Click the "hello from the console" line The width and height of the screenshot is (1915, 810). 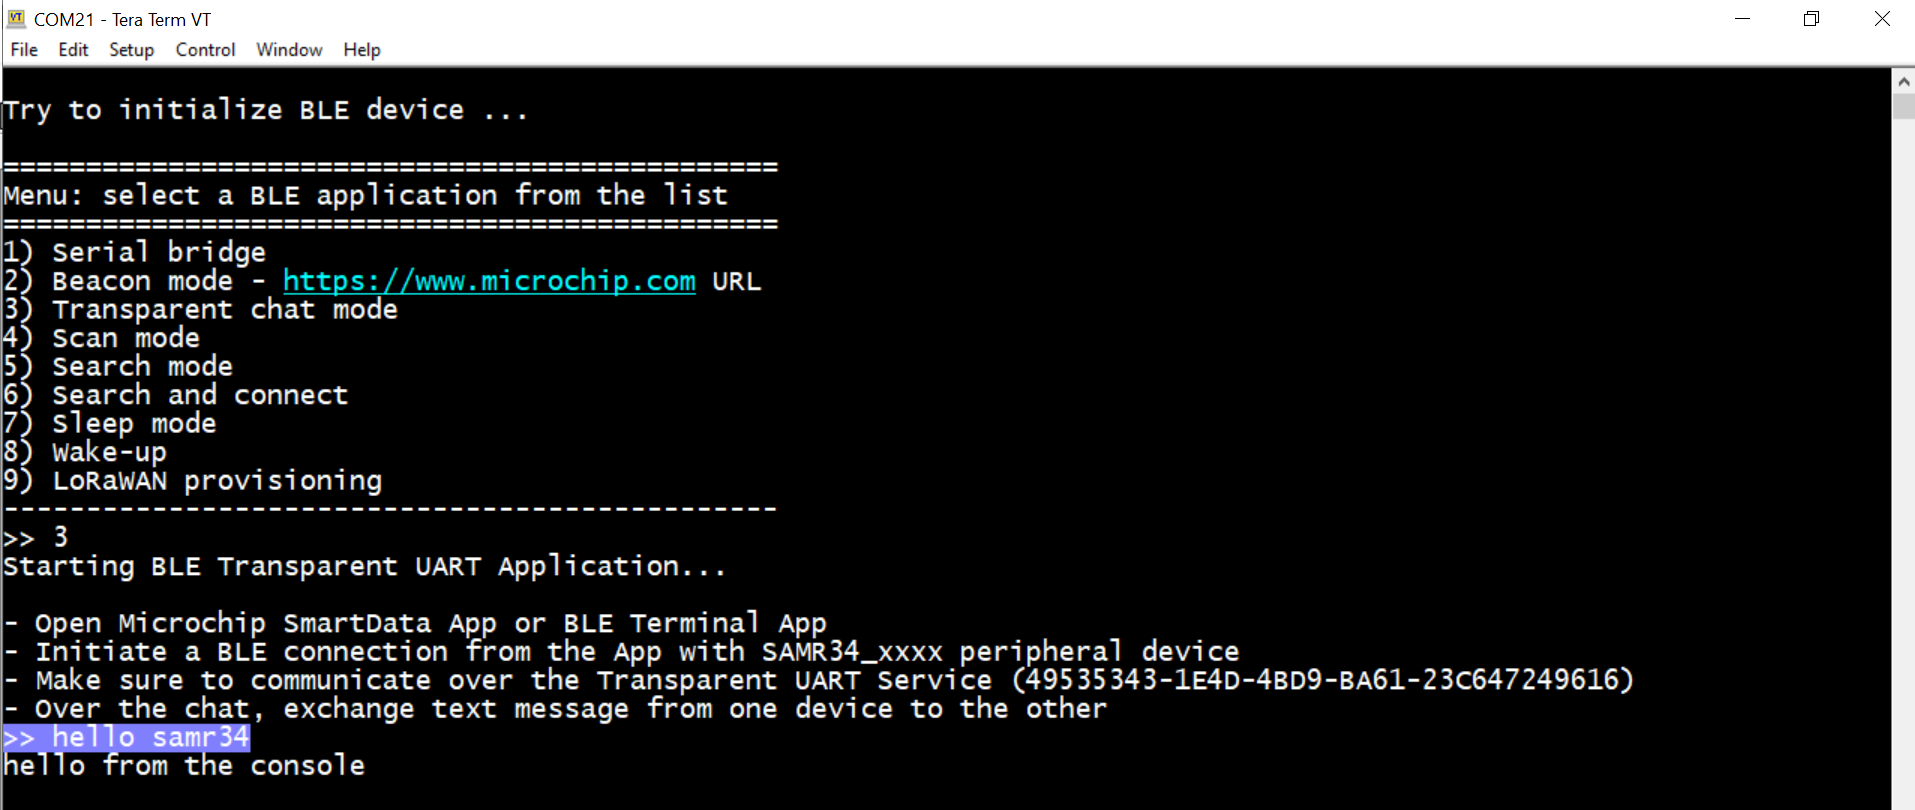[184, 766]
